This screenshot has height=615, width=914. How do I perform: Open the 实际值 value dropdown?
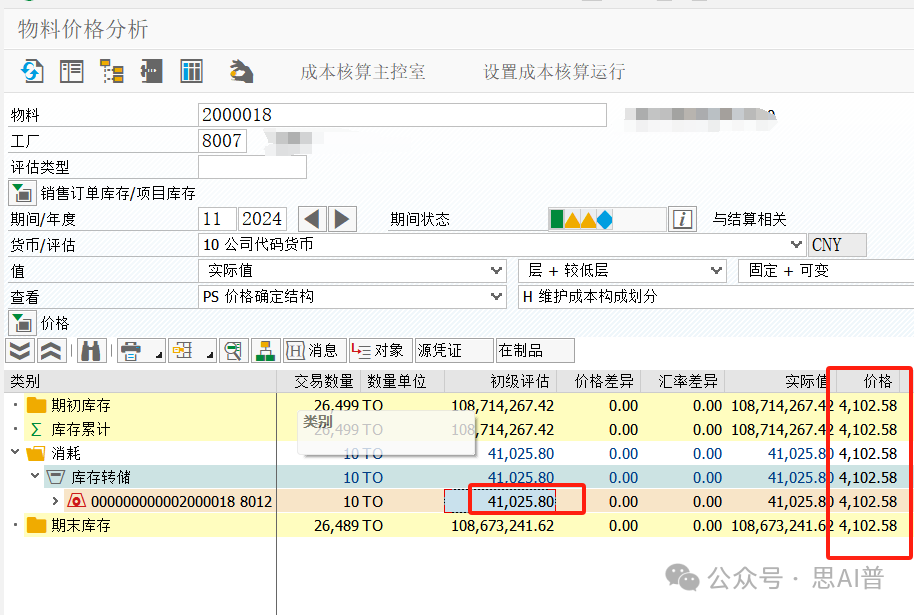pos(497,271)
